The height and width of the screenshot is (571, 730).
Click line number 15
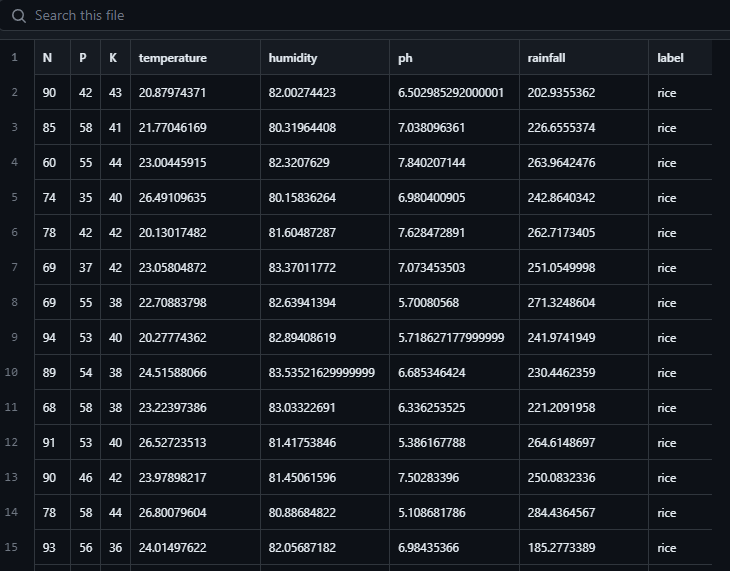(x=11, y=547)
